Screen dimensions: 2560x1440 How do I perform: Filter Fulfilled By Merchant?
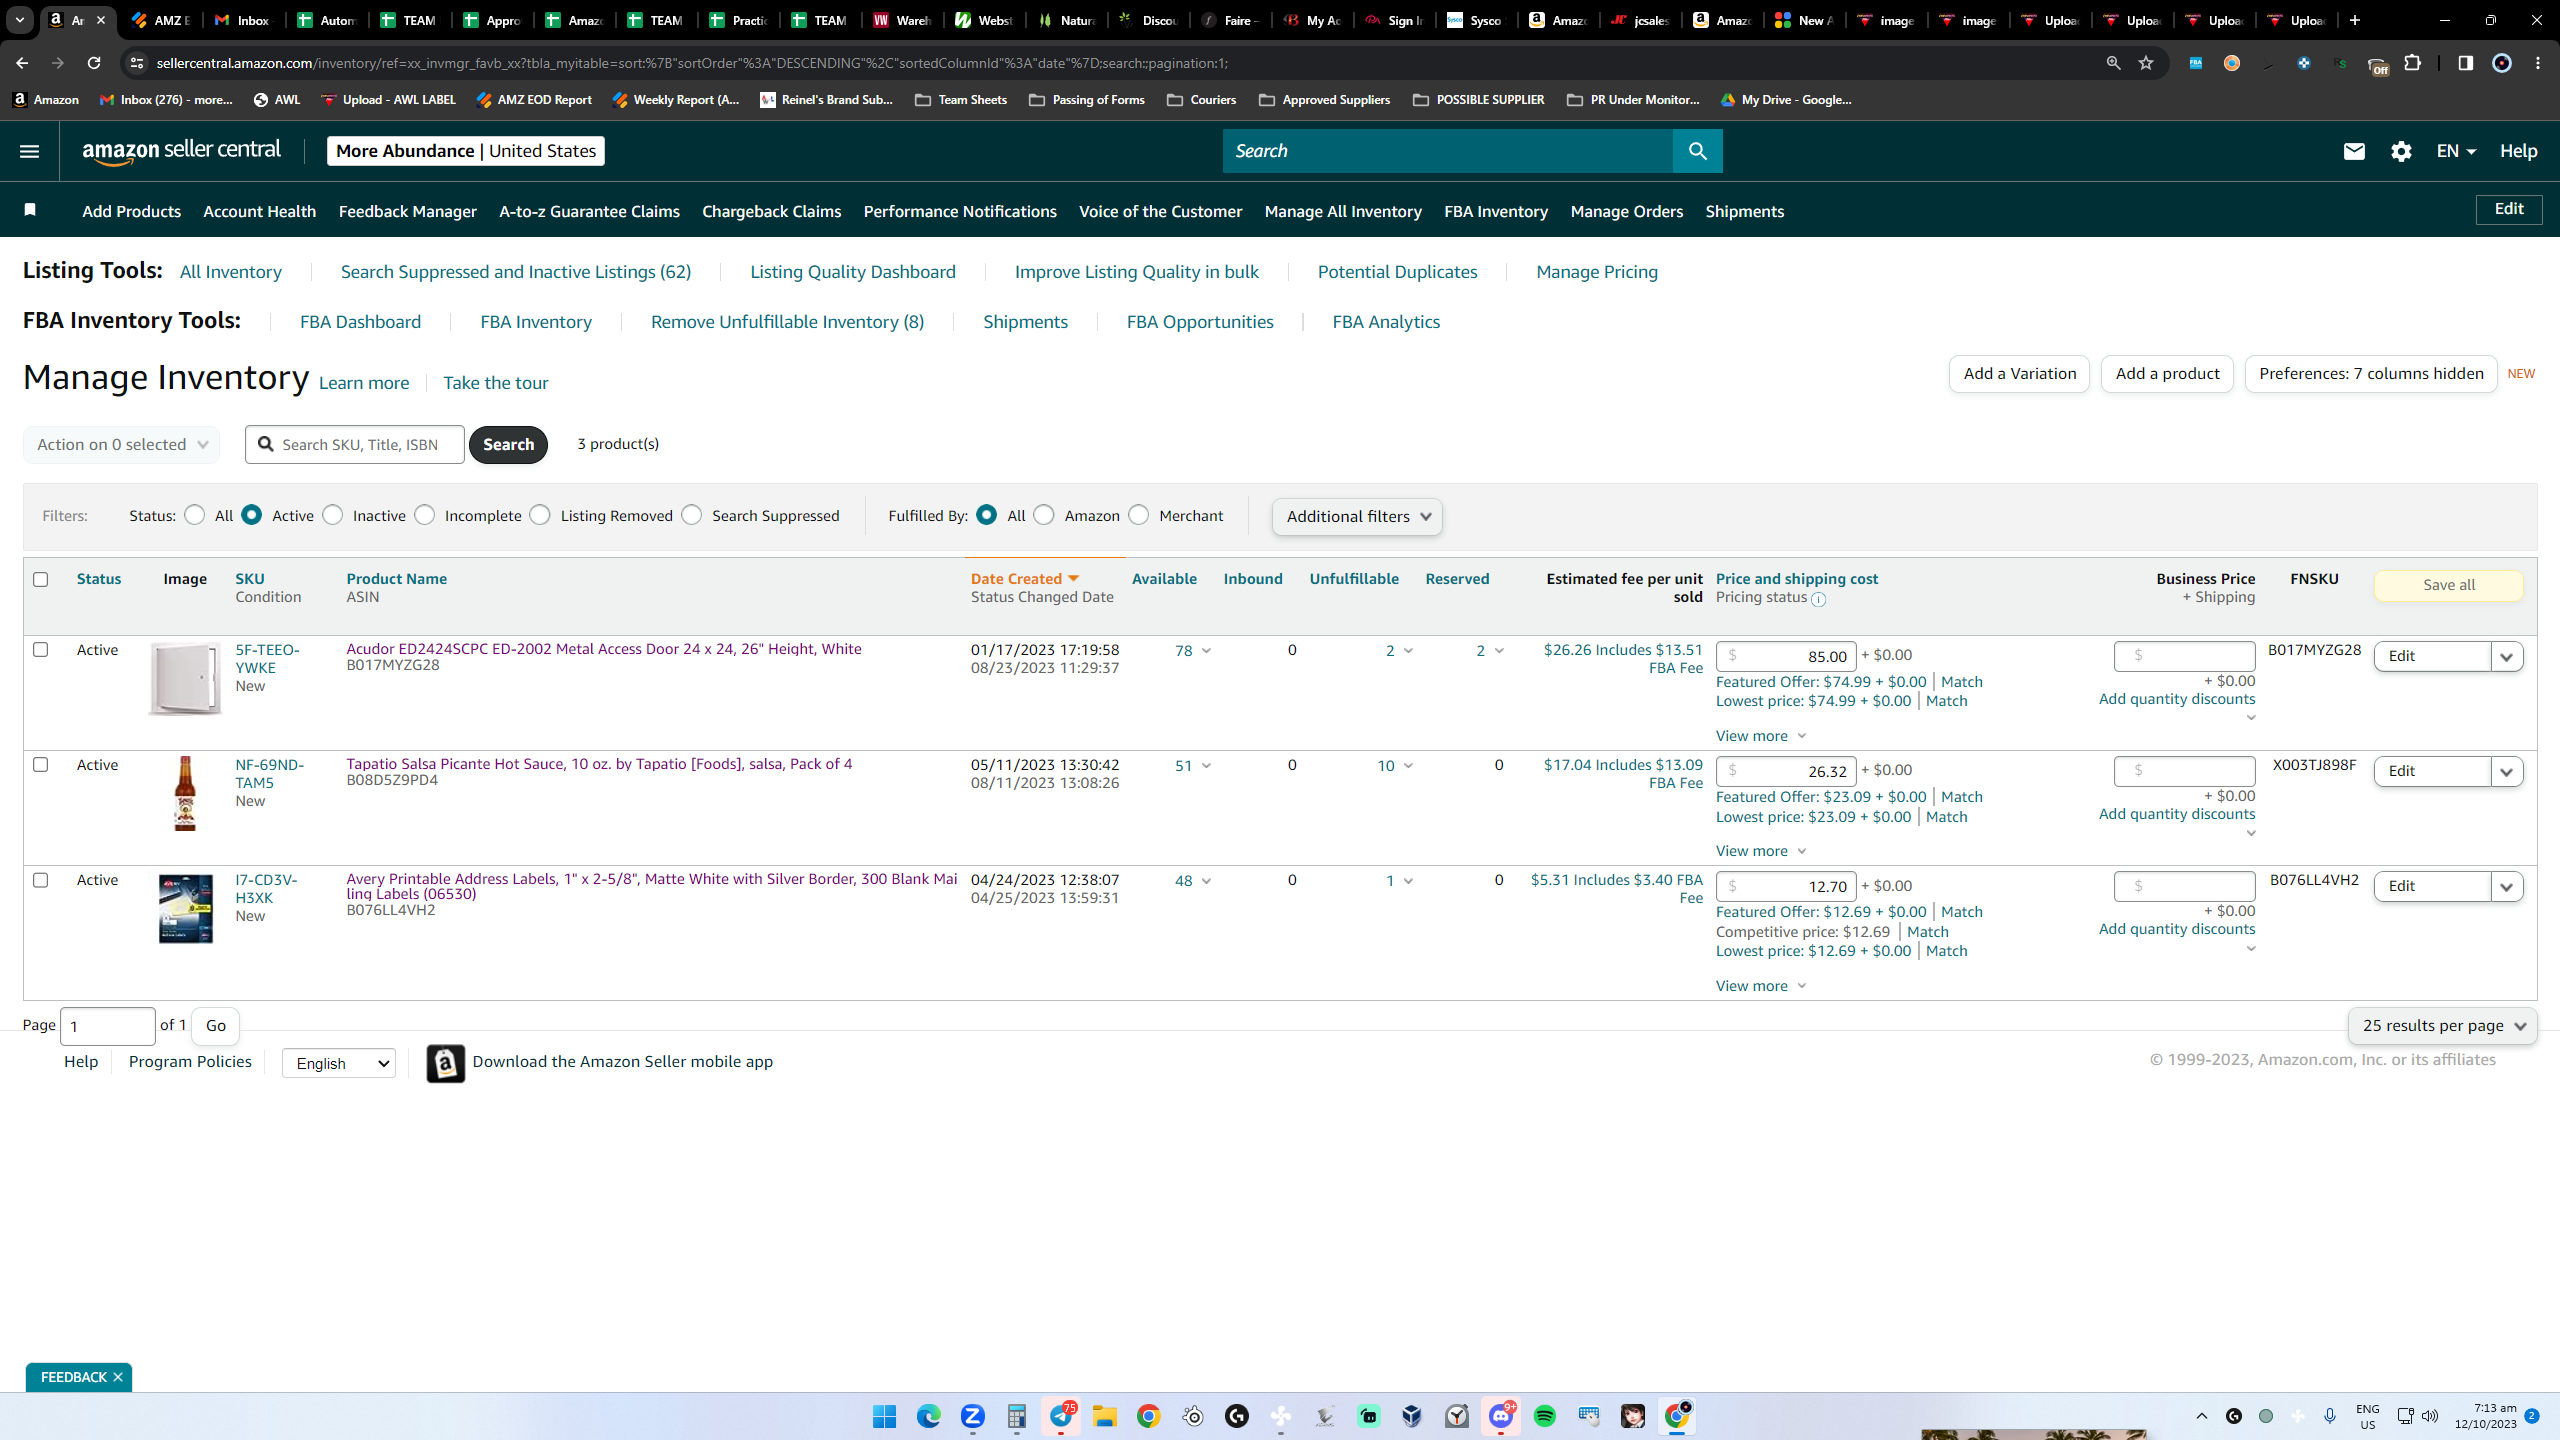(1139, 515)
